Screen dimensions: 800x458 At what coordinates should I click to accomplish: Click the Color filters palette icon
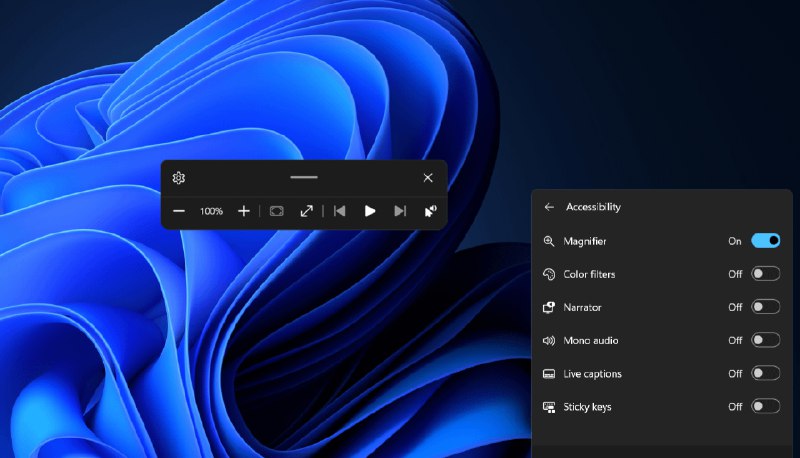point(549,274)
